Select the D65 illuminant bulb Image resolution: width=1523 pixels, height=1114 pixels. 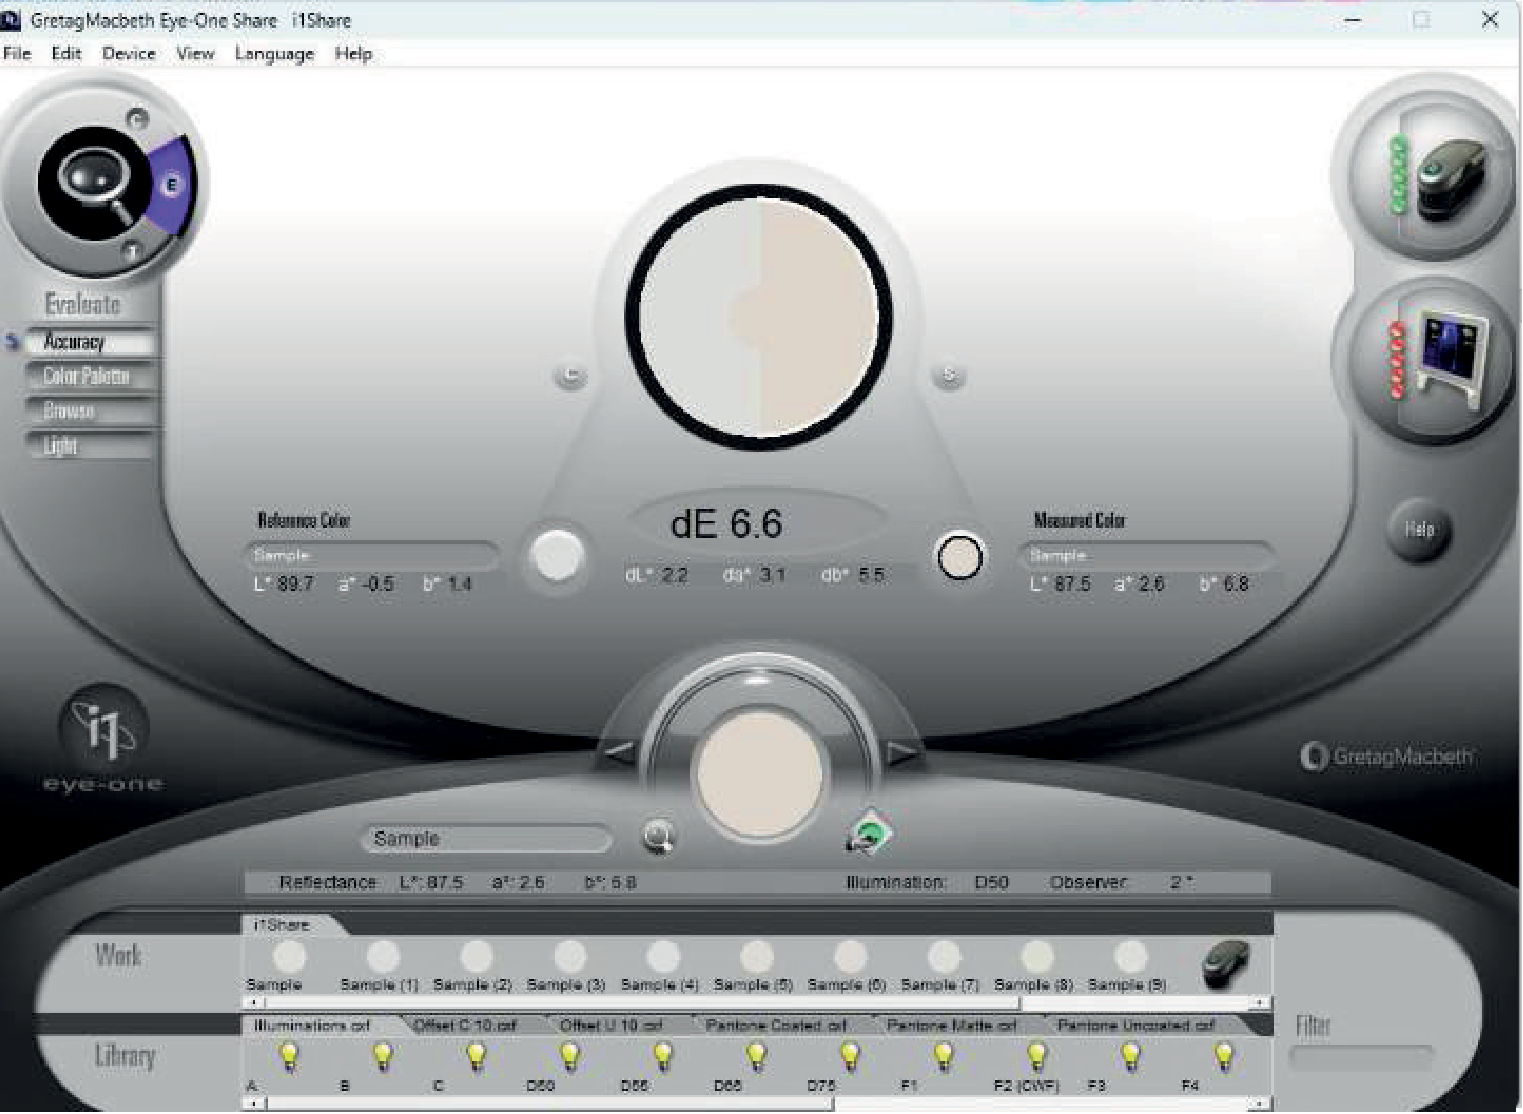pos(757,1056)
